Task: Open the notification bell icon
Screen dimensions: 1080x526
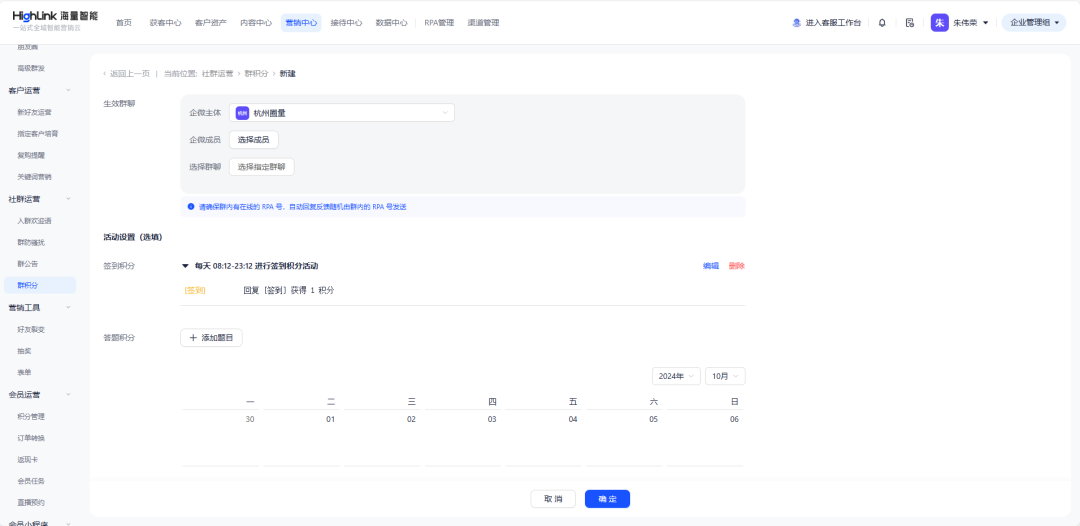Action: [x=882, y=23]
